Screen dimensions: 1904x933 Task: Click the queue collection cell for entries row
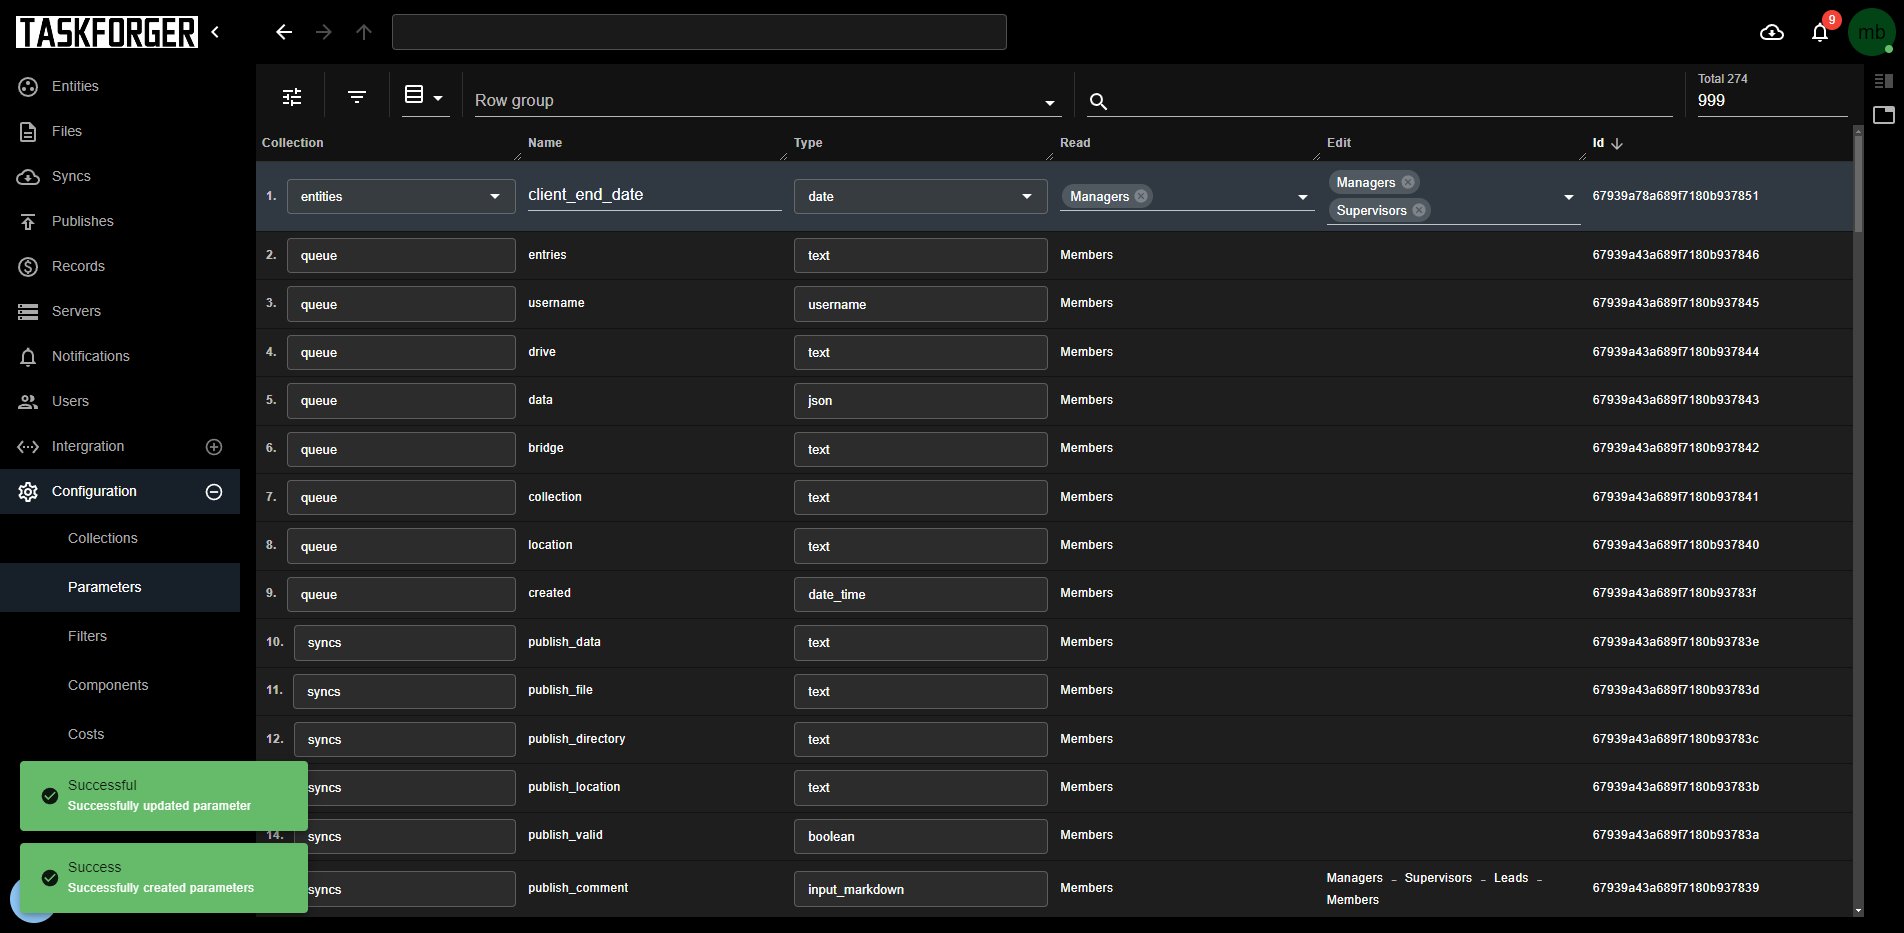pyautogui.click(x=401, y=255)
